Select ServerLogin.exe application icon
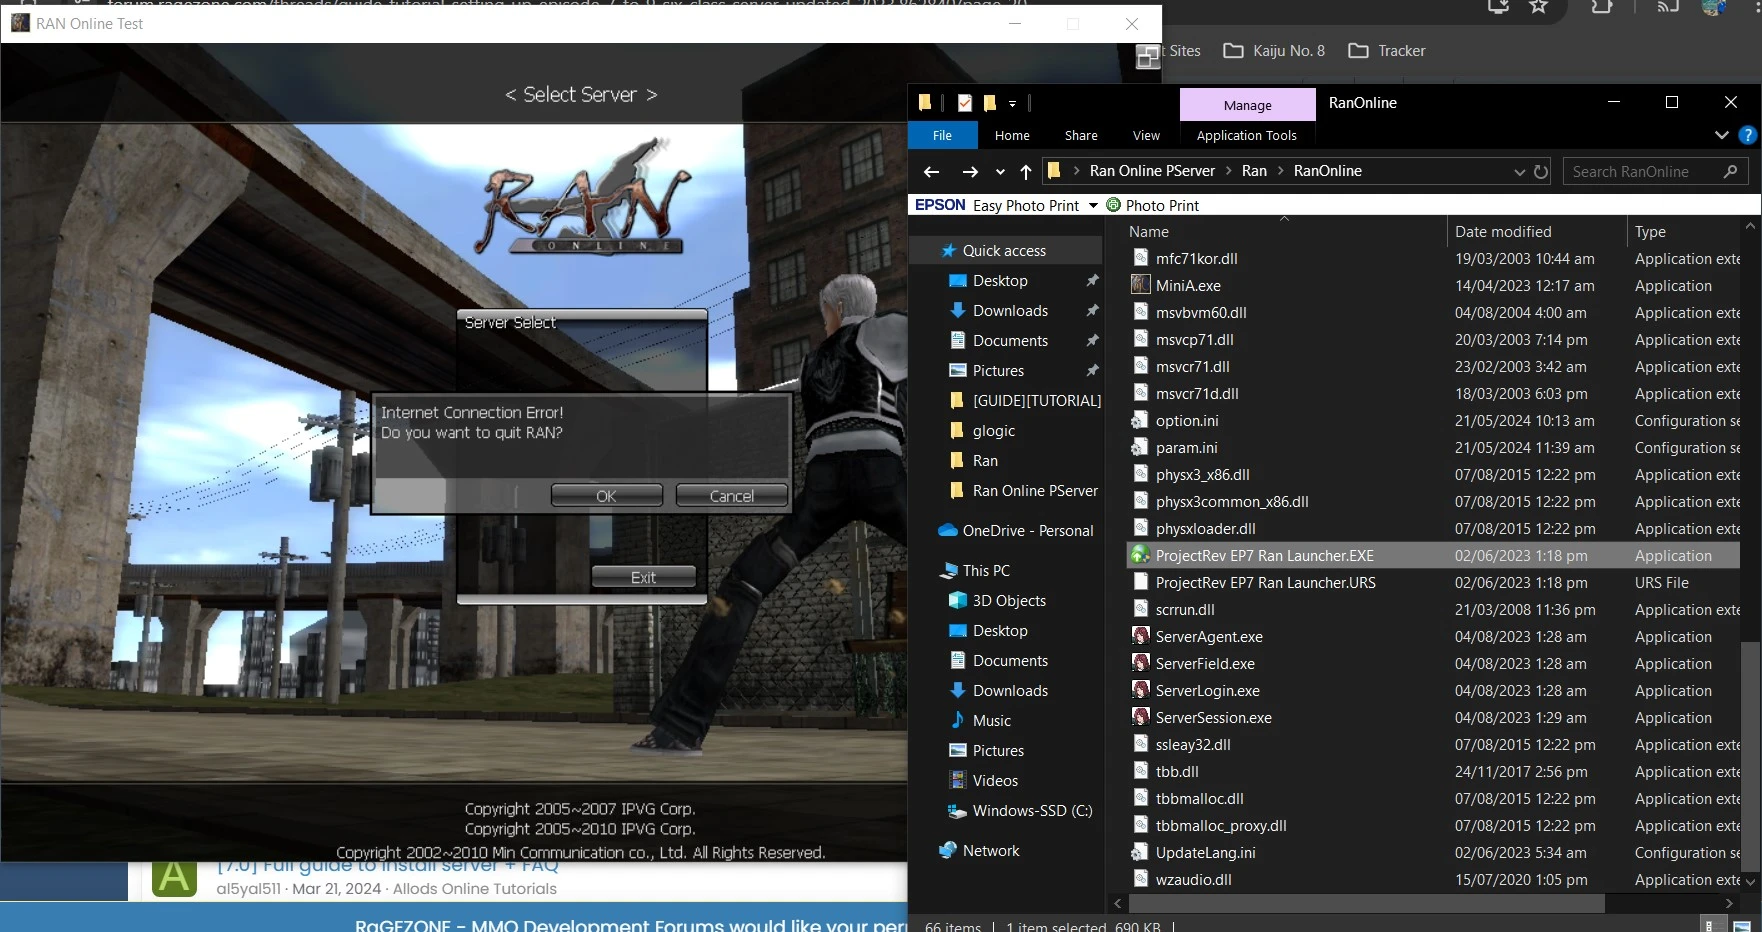The height and width of the screenshot is (932, 1762). (x=1140, y=690)
